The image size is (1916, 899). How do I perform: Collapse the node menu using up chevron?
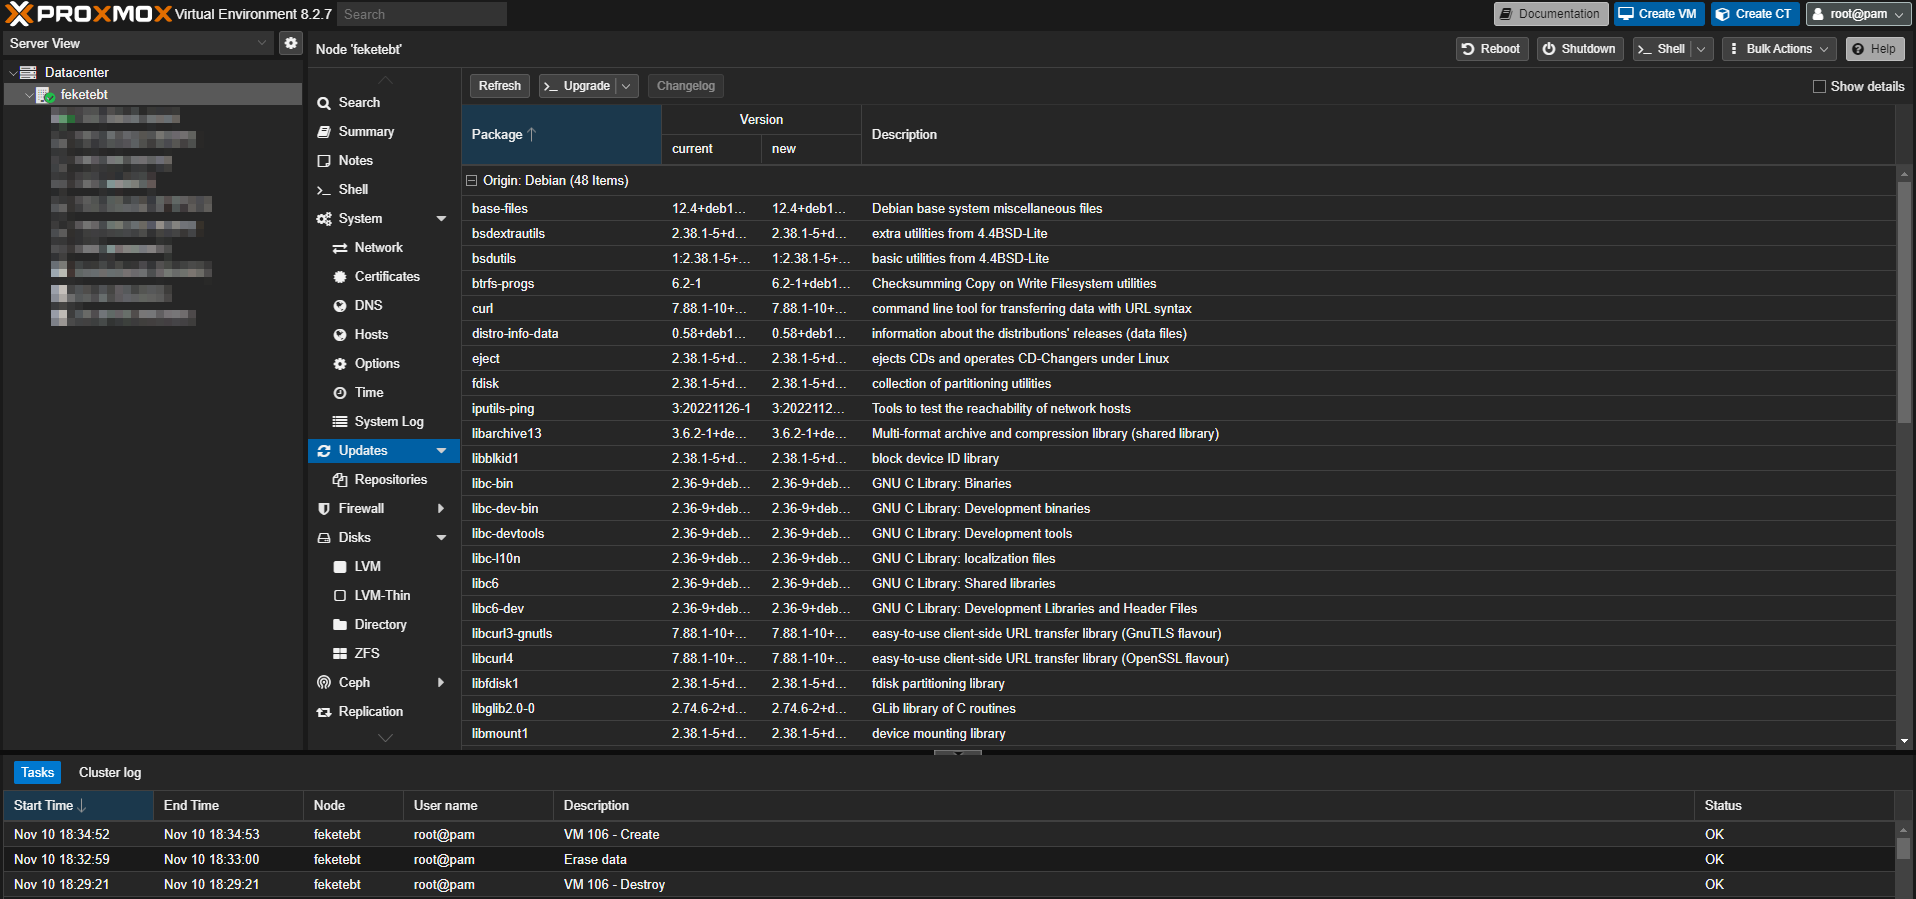[x=385, y=80]
